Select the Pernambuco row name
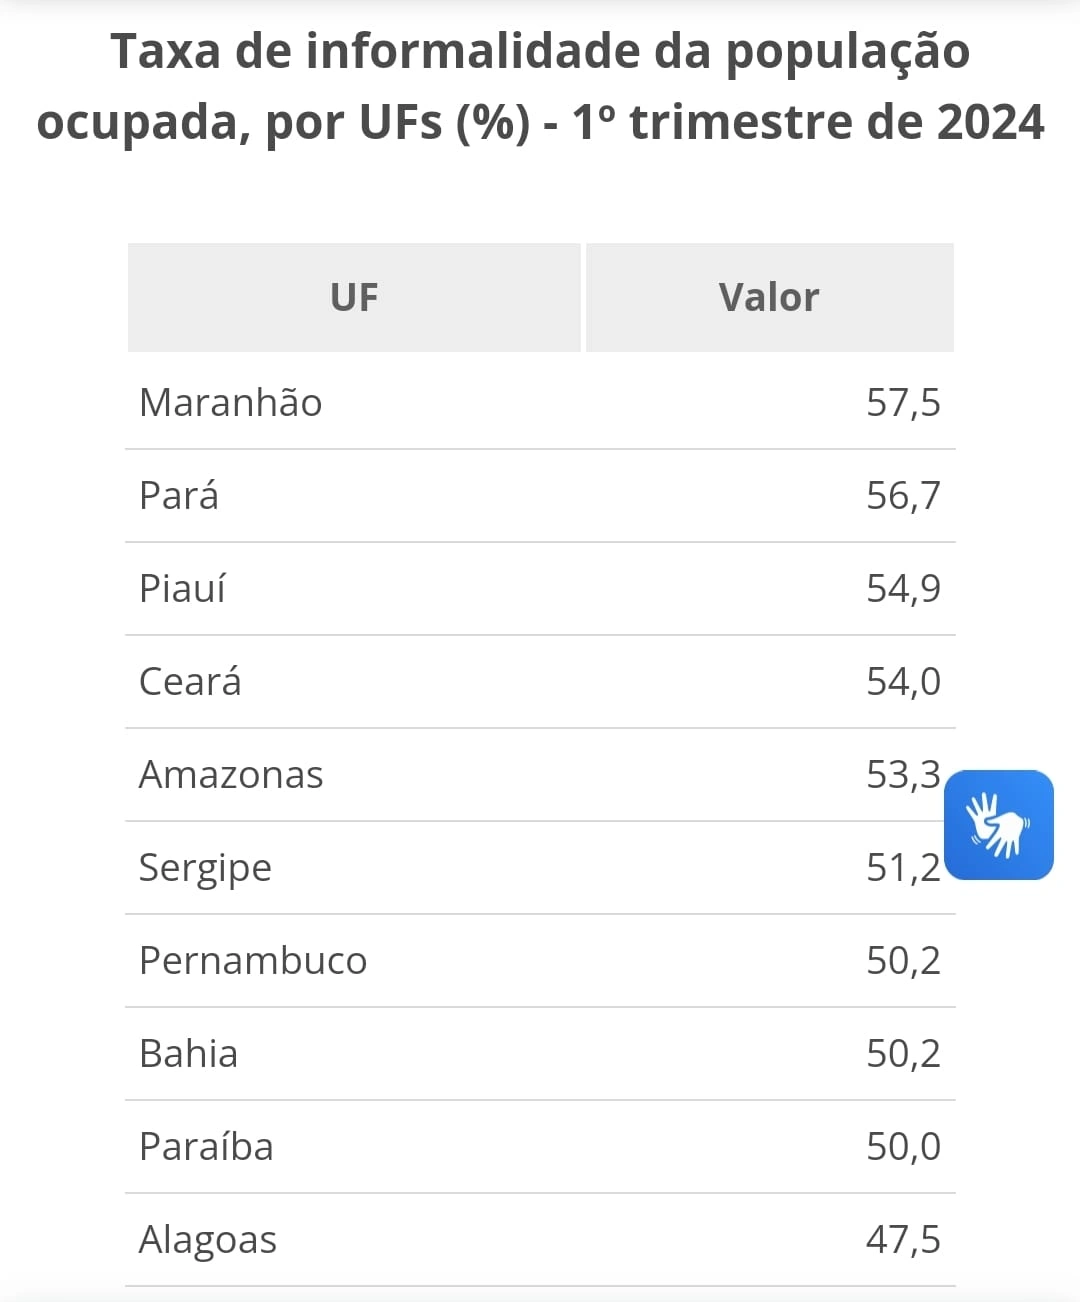This screenshot has width=1080, height=1302. coord(253,961)
